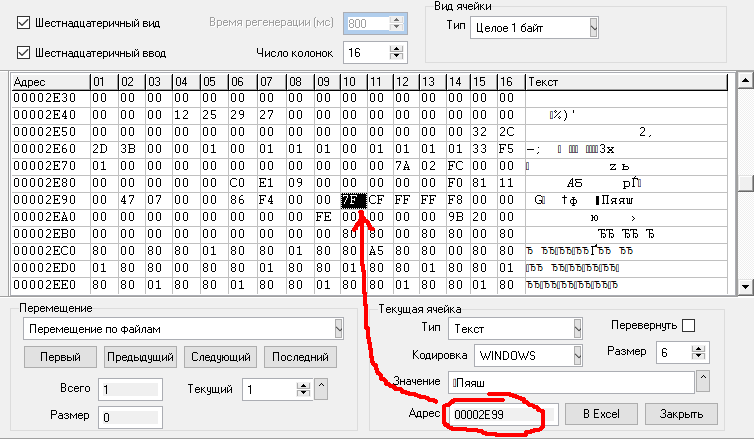
Task: Select cell FE in row 00002EA0
Action: 327,217
